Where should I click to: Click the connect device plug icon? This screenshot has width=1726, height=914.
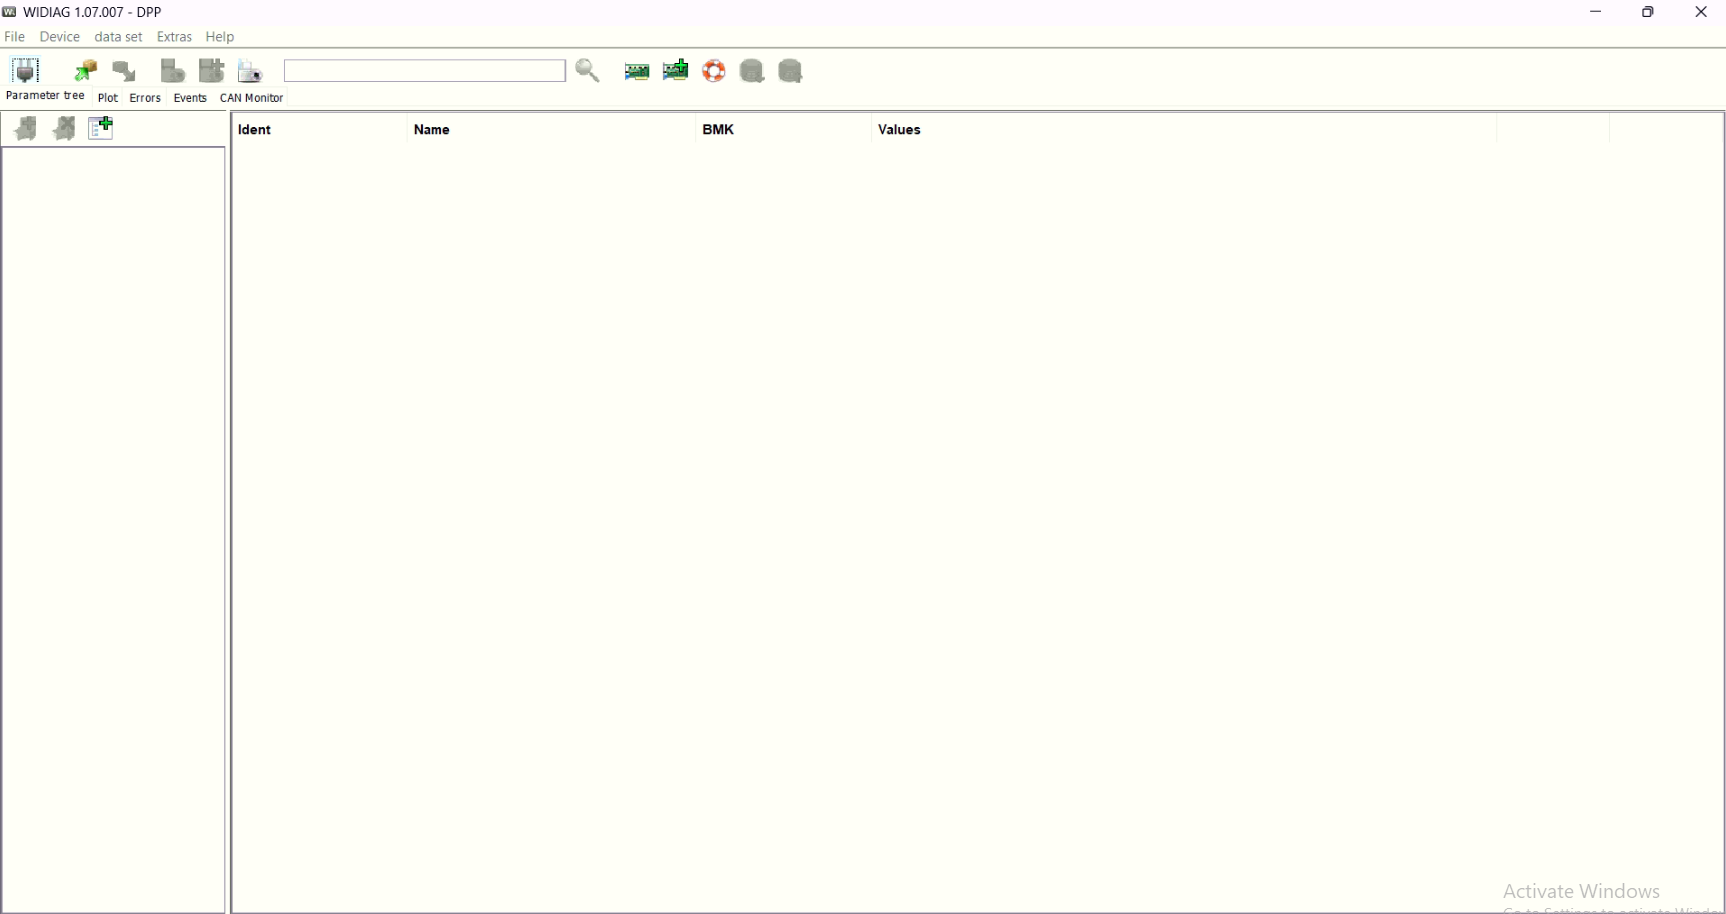pos(25,71)
